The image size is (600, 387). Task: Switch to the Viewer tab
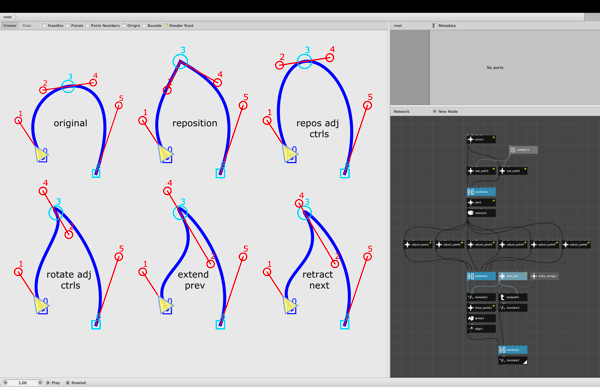pos(10,26)
